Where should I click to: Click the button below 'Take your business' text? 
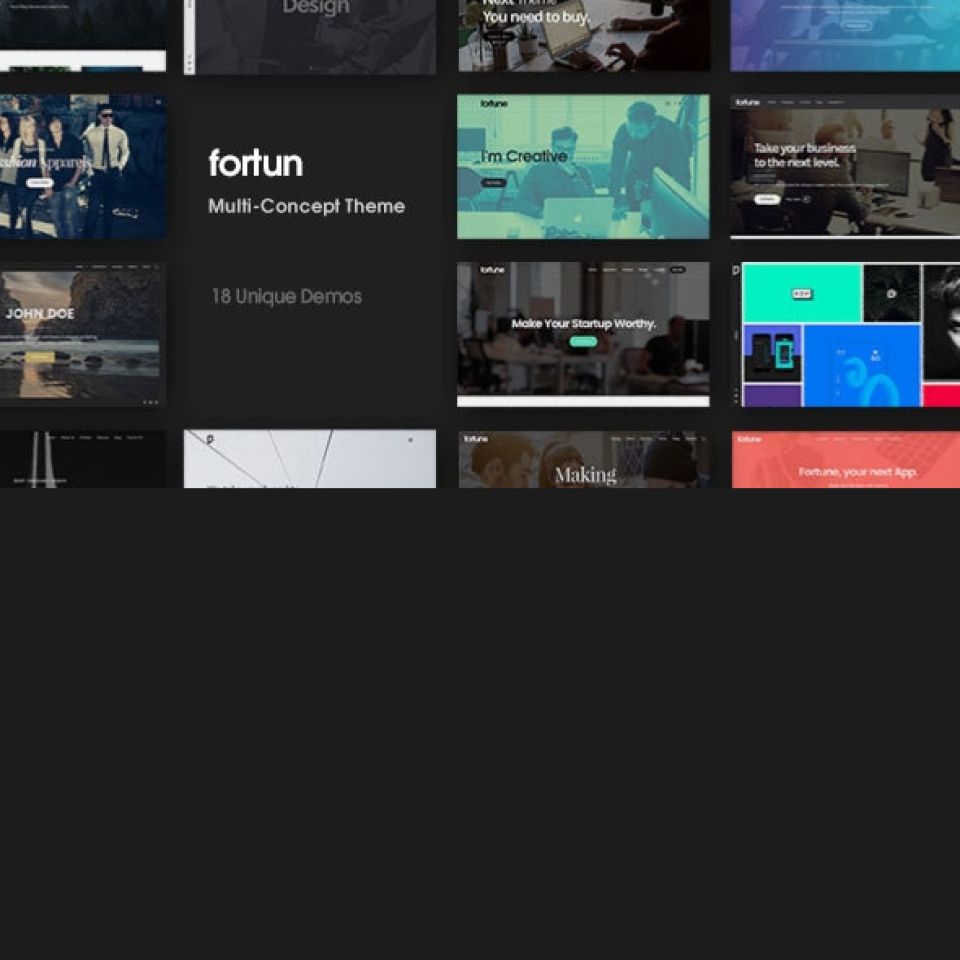coord(767,199)
